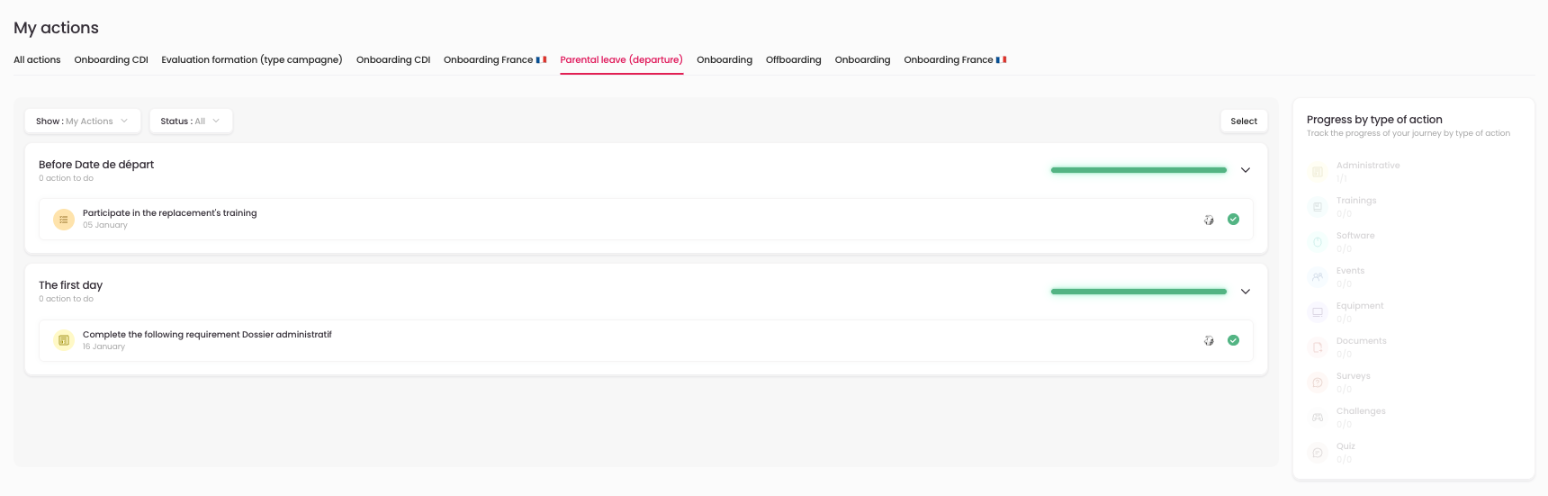Screen dimensions: 1548x496
Task: Collapse the Before Date de départ section
Action: [x=1245, y=170]
